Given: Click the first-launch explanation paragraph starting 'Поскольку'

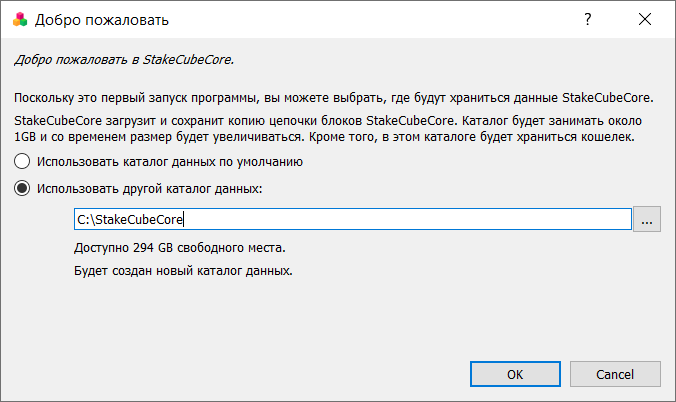Looking at the screenshot, I should pos(334,98).
